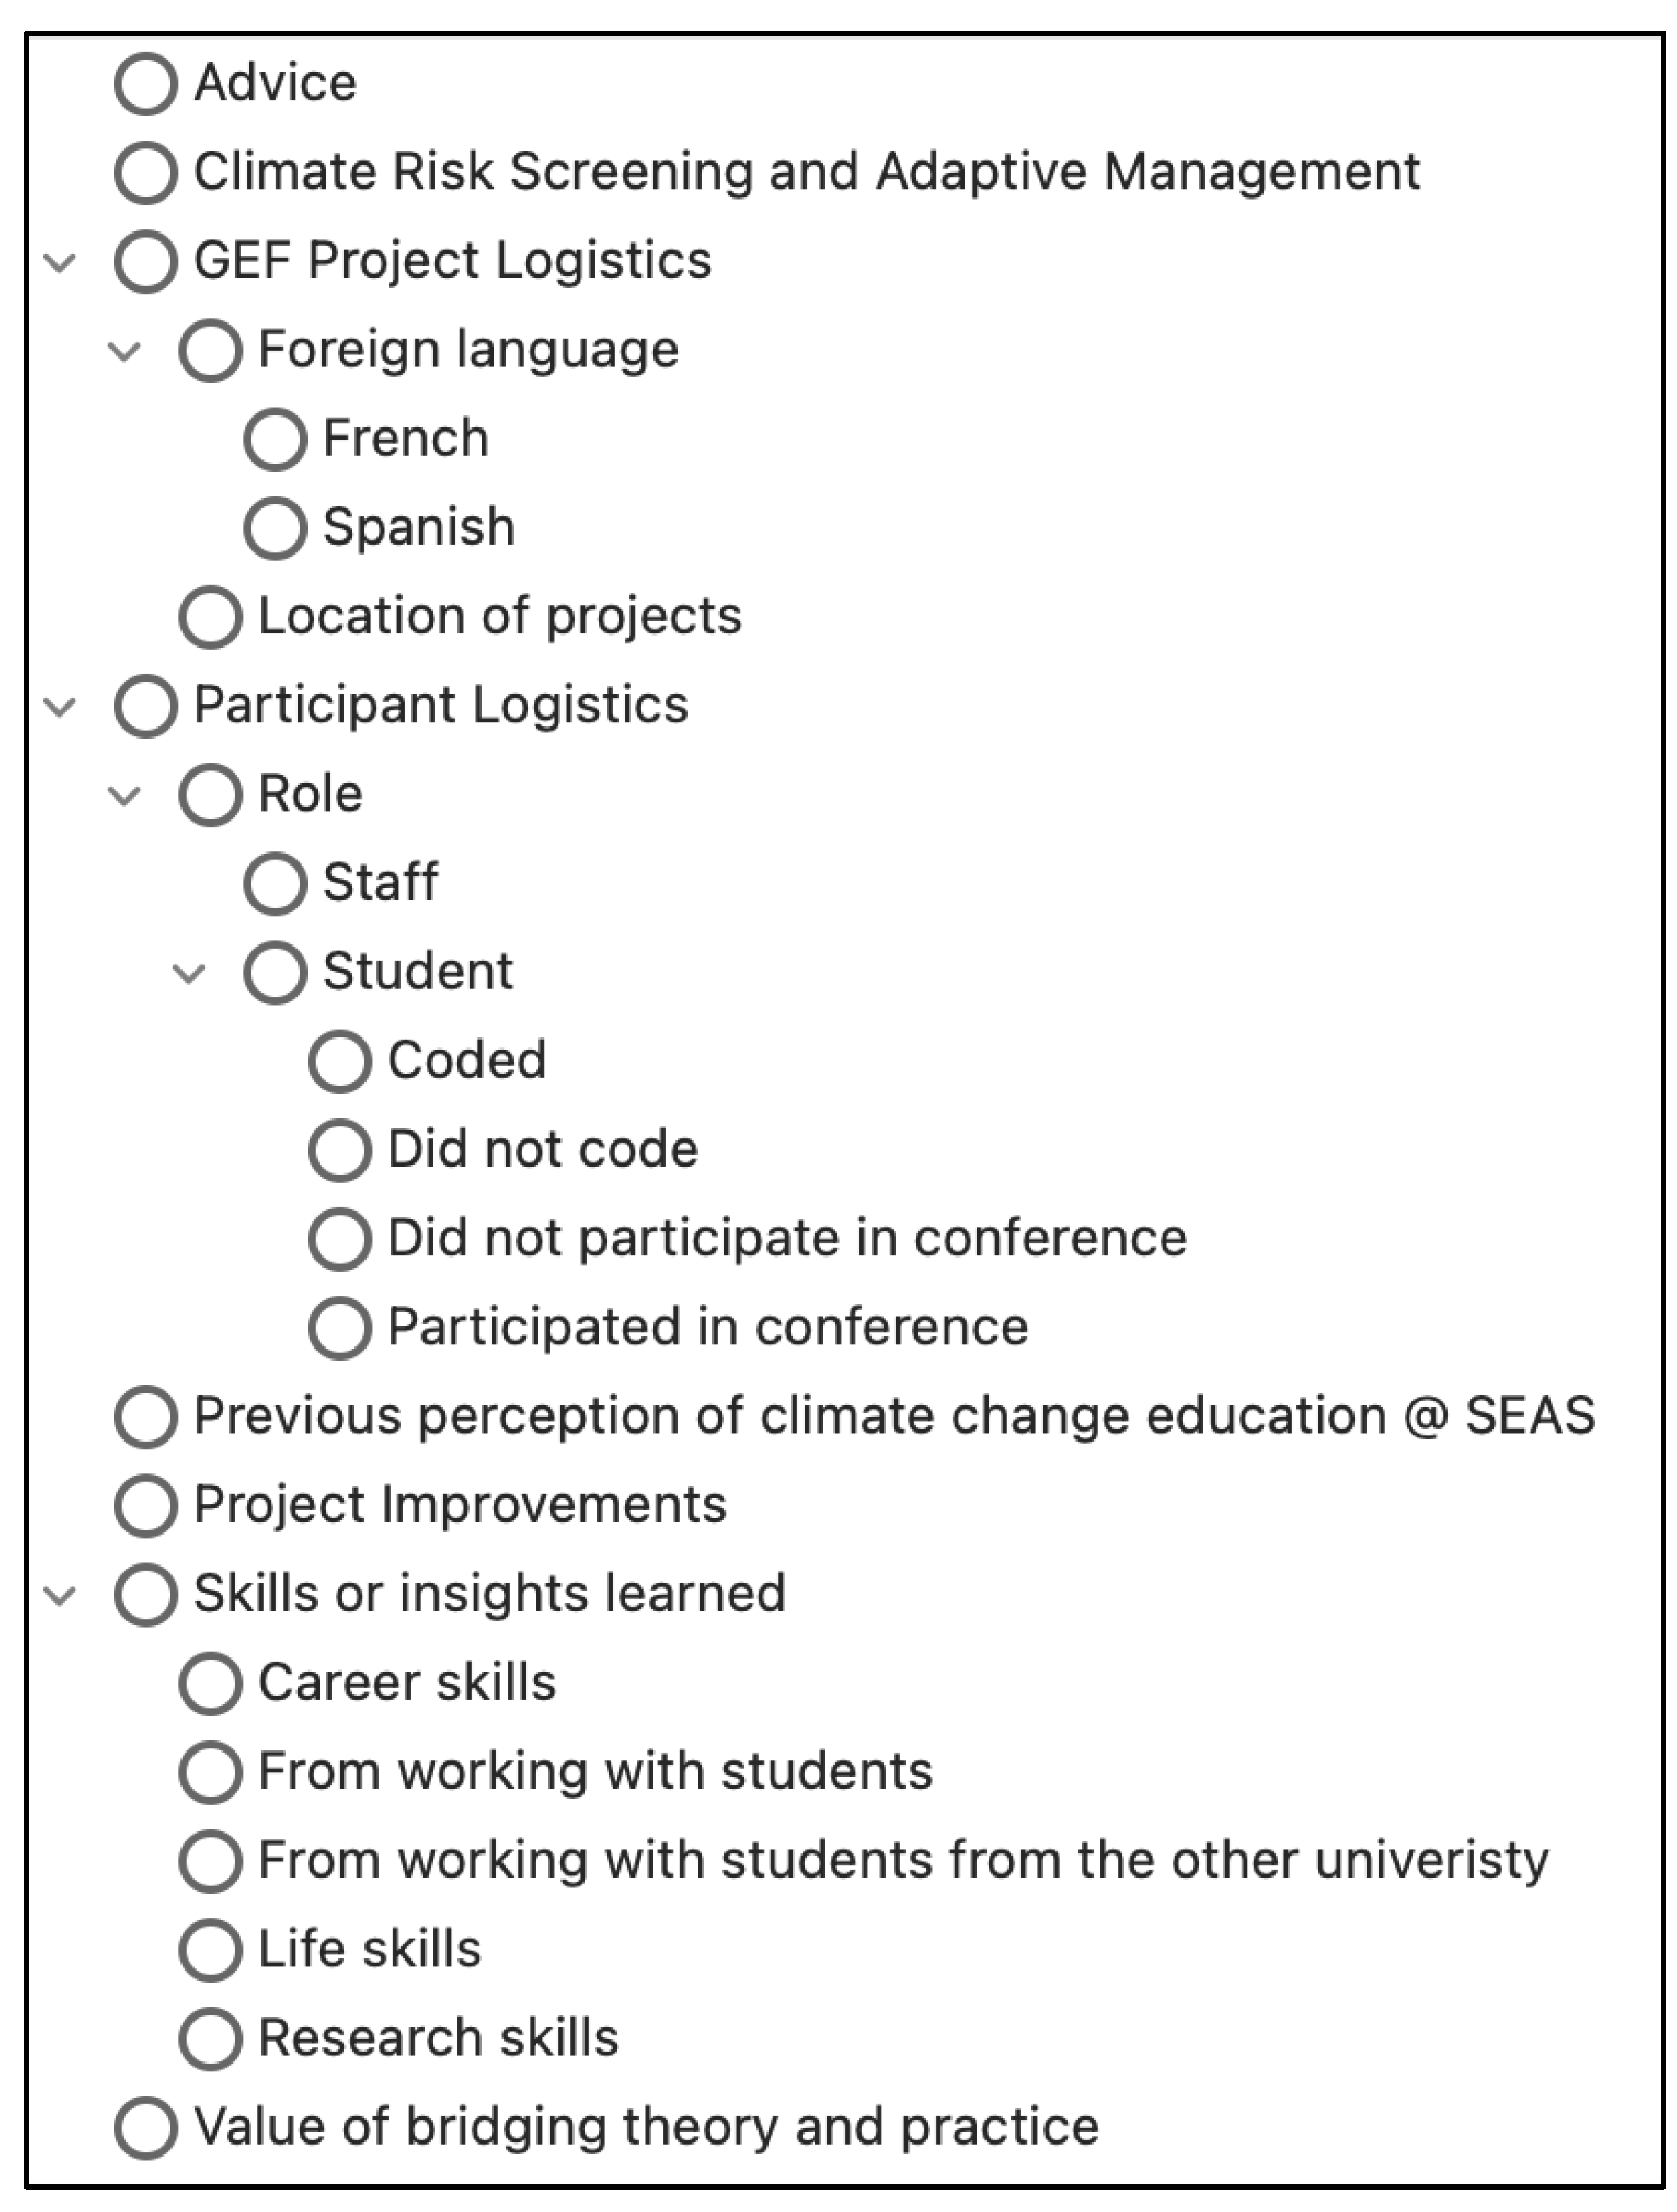Click the circle beside Career skills
This screenshot has height=2212, width=1677.
[210, 1683]
